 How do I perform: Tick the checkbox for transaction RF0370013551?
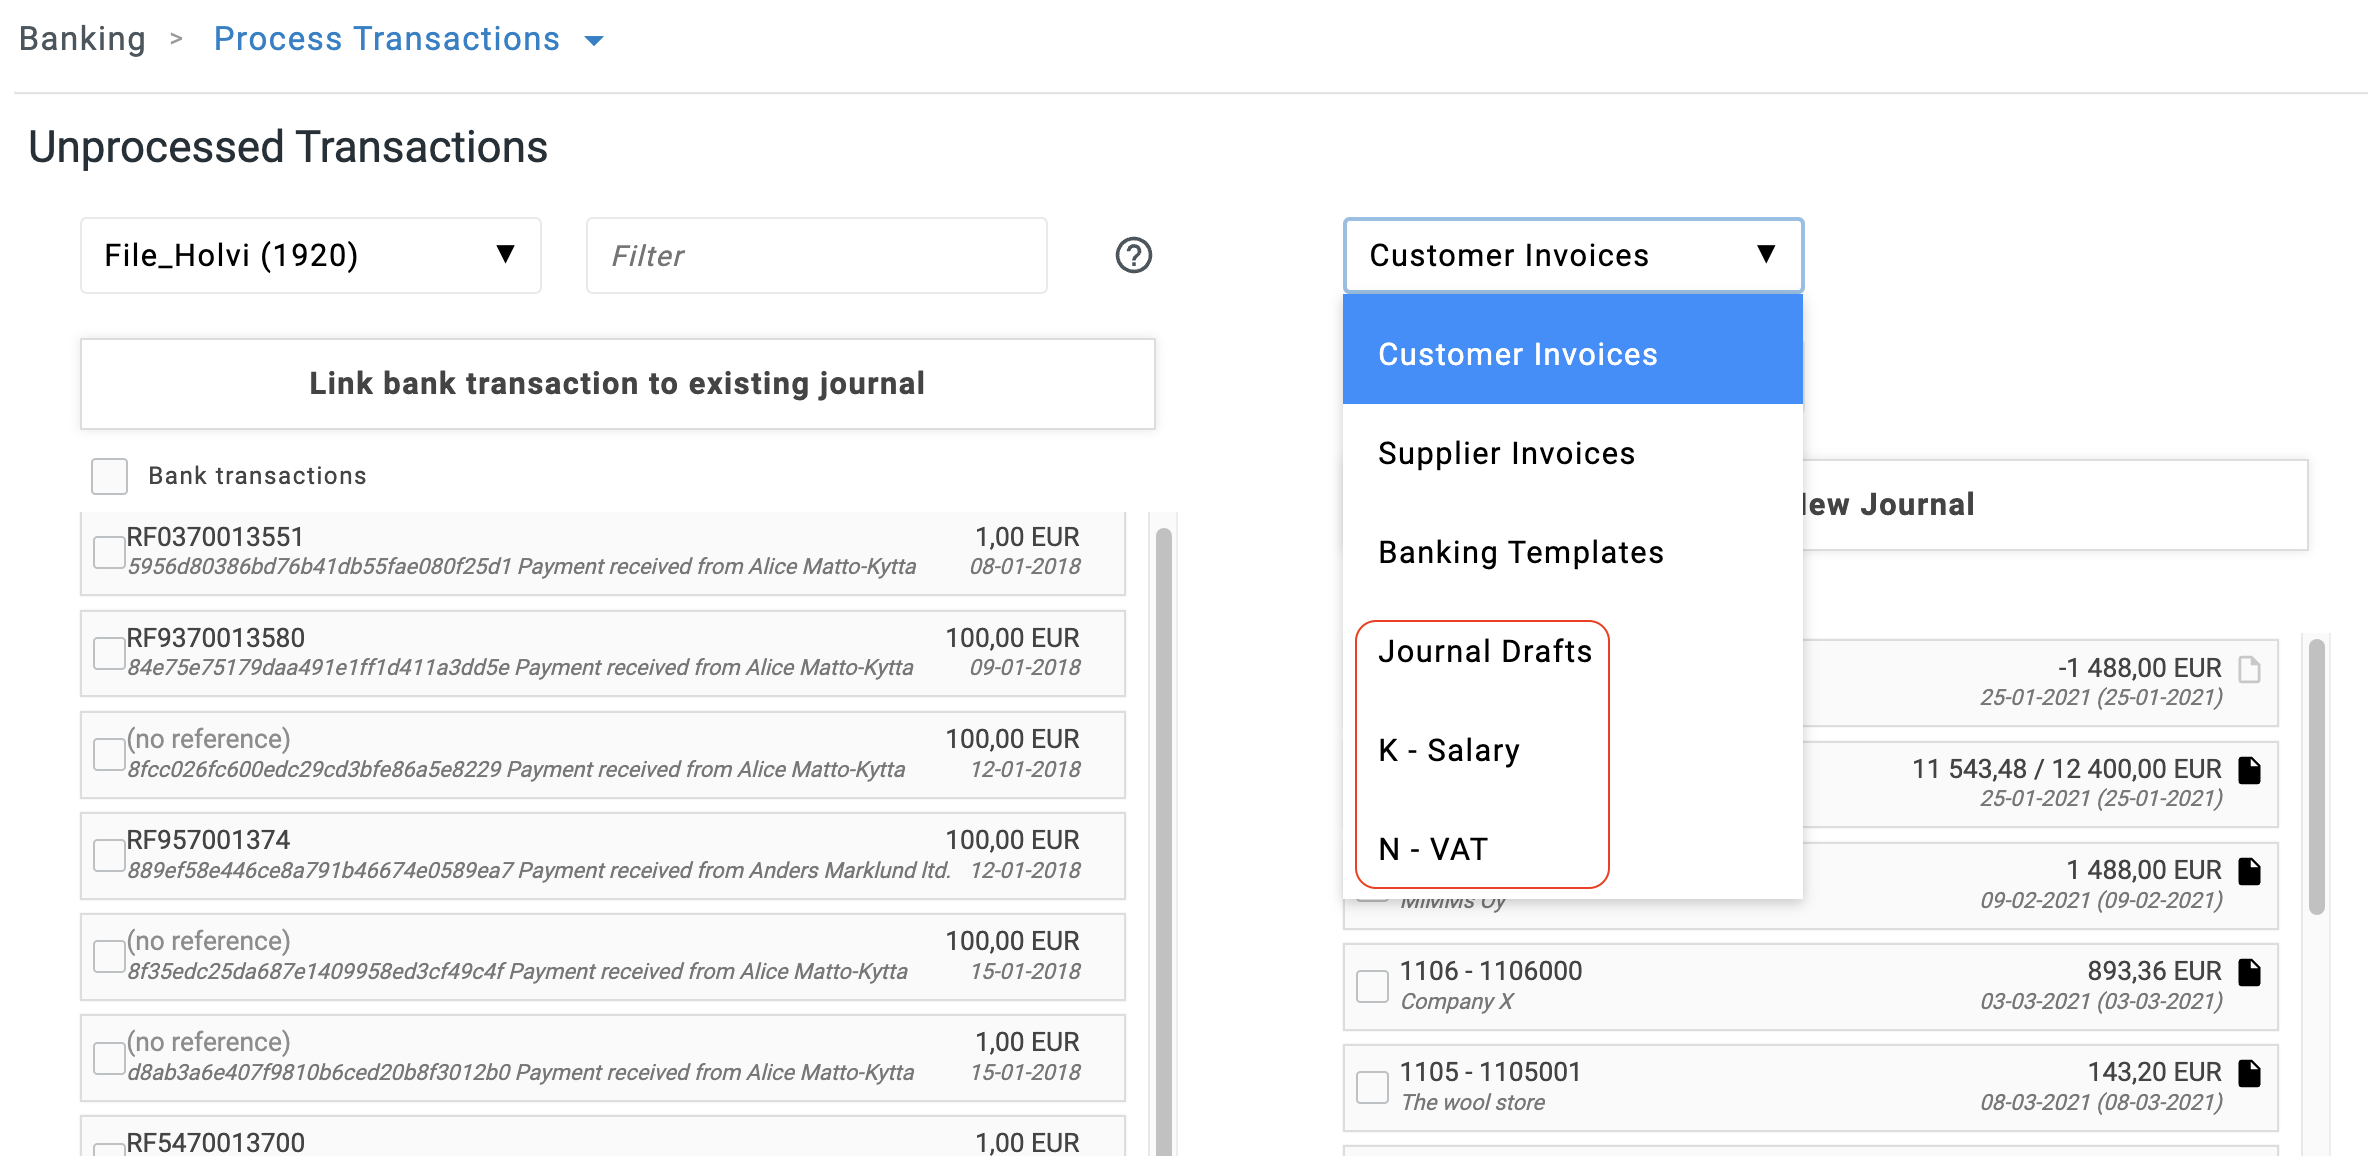coord(108,552)
